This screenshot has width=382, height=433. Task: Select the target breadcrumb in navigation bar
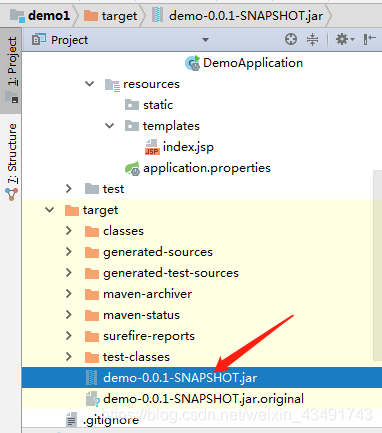point(119,16)
